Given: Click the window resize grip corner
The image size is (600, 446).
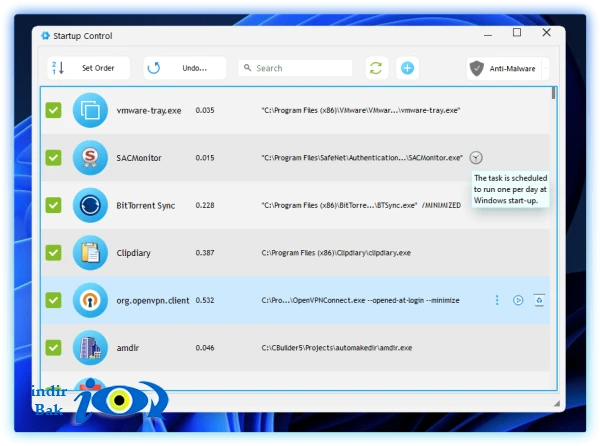Looking at the screenshot, I should click(x=557, y=404).
